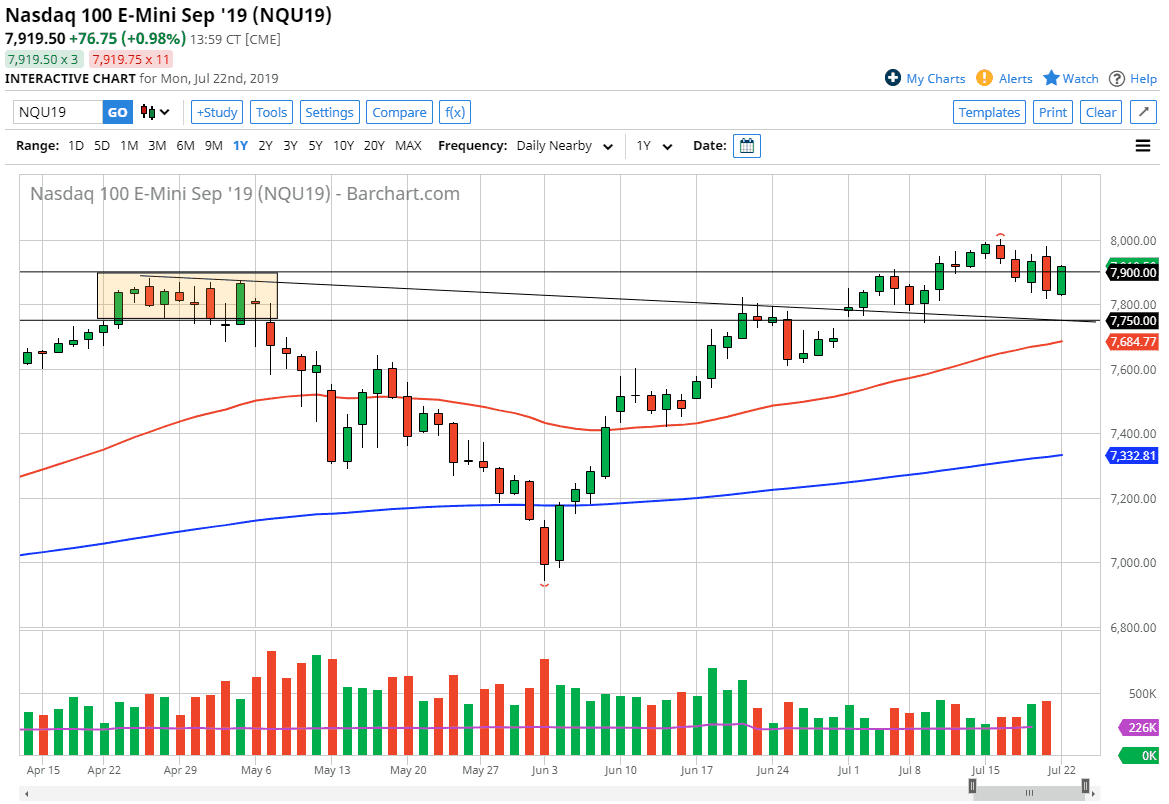Print the chart

(1053, 113)
